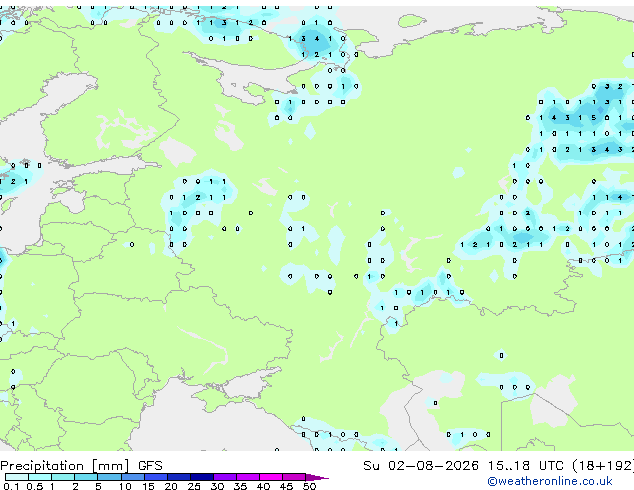Click the "40" legend scale label
This screenshot has width=634, height=490.
[263, 486]
